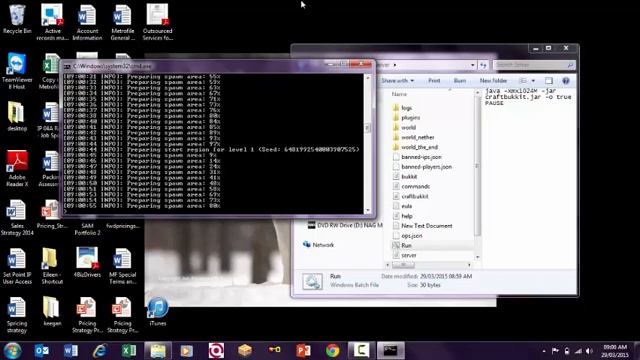640x360 pixels.
Task: Select the keegan folder icon on desktop
Action: [52, 311]
